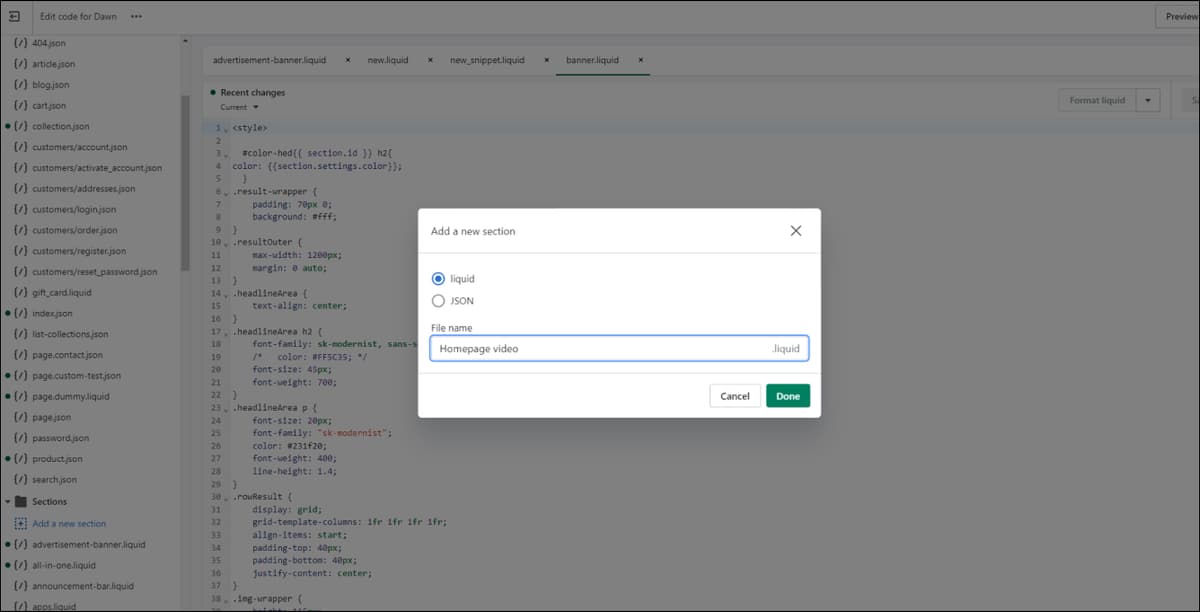
Task: Open product.json file
Action: pos(57,459)
